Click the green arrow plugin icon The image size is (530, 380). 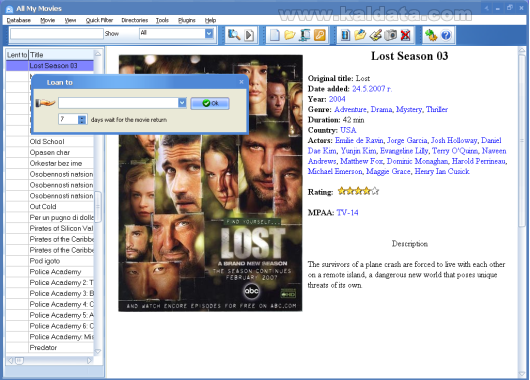pos(431,35)
